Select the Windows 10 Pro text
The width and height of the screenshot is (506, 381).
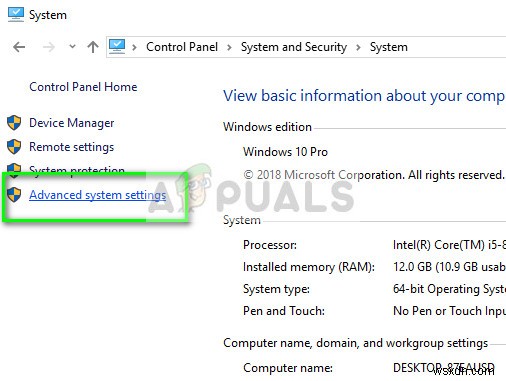pyautogui.click(x=285, y=152)
